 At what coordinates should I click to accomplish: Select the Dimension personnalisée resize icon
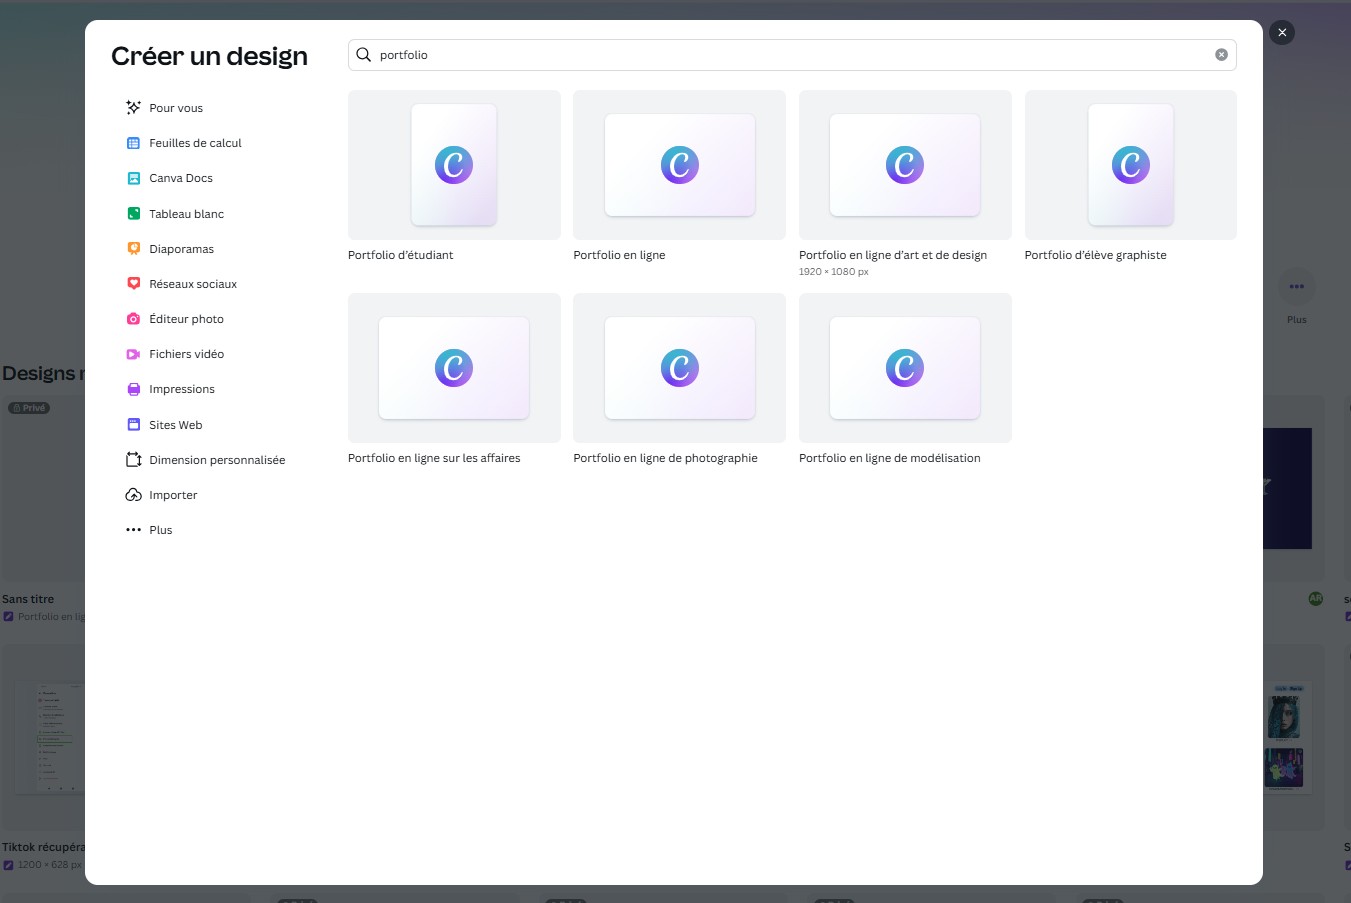[x=133, y=460]
